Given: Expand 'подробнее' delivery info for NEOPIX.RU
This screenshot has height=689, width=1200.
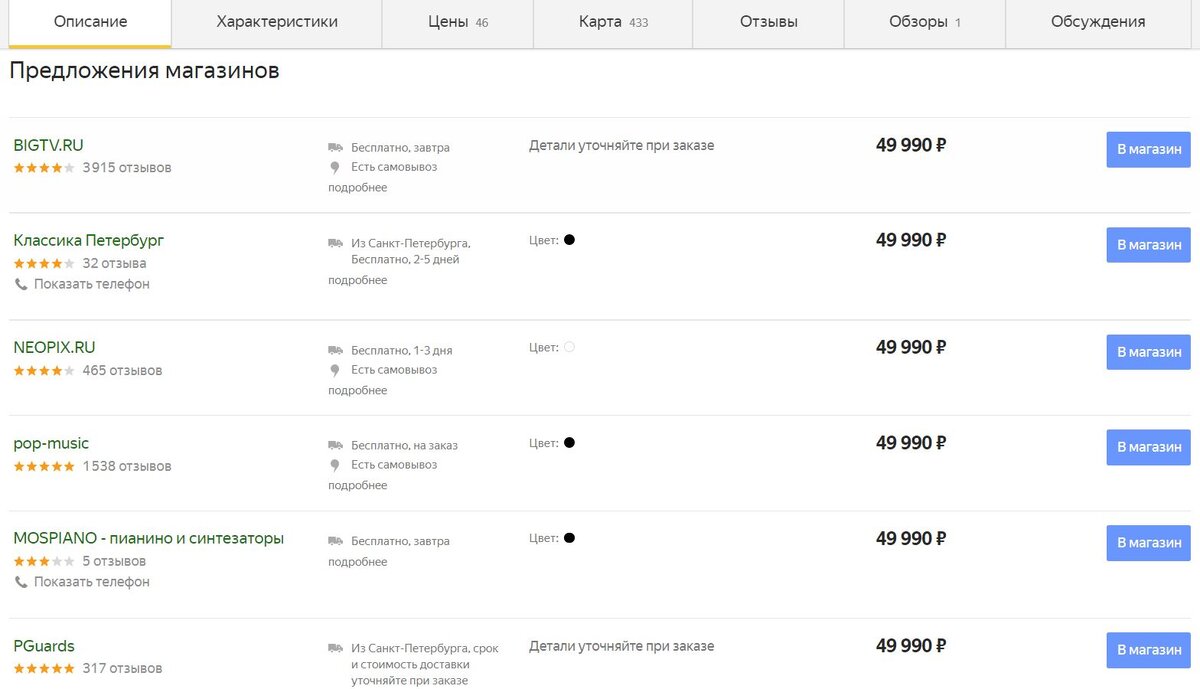Looking at the screenshot, I should click(x=357, y=391).
